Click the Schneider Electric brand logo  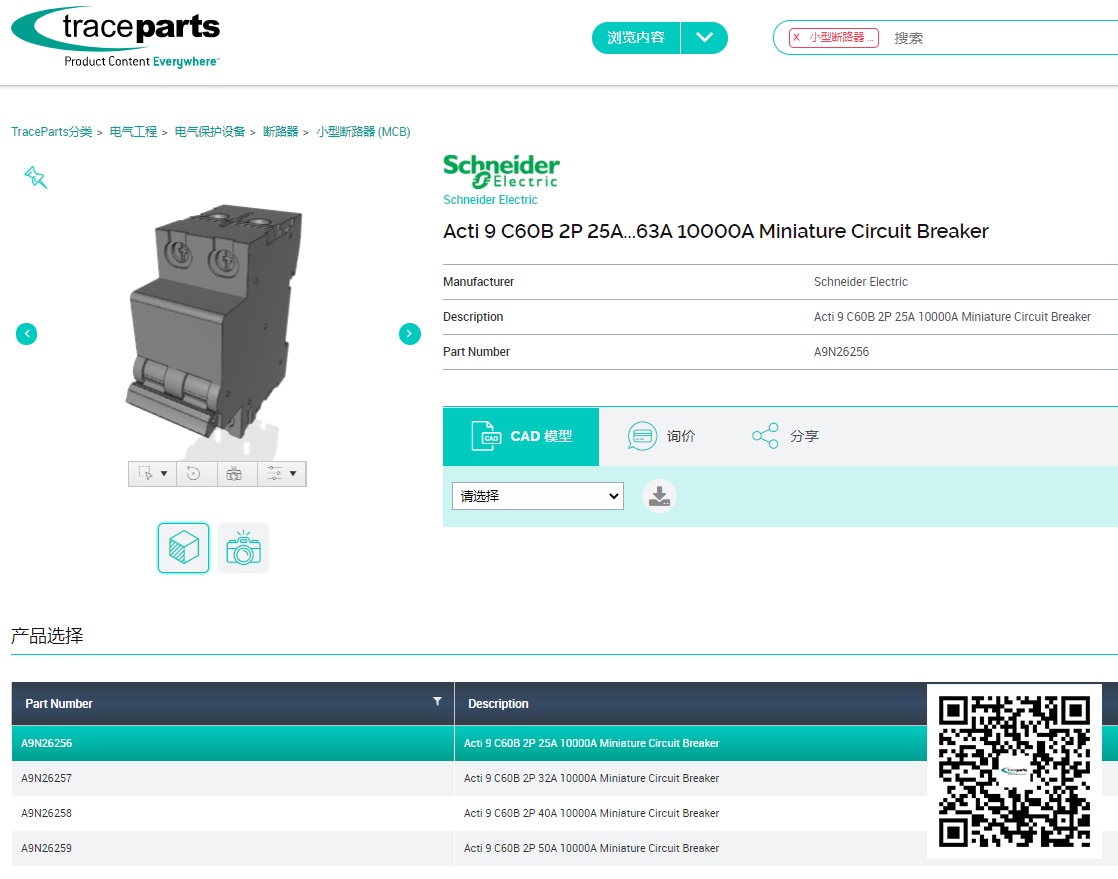coord(501,172)
